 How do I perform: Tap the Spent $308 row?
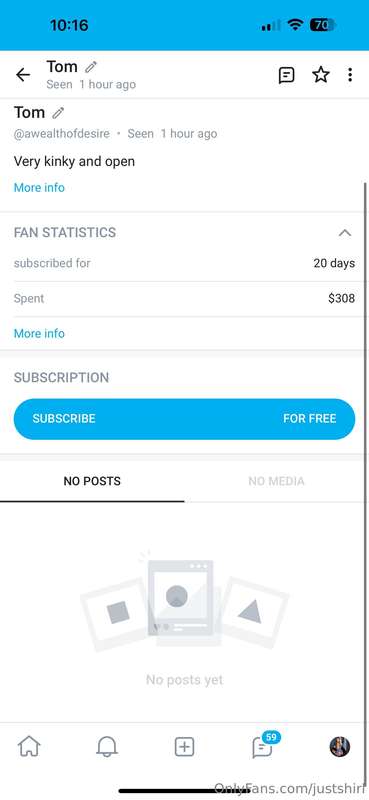[184, 298]
